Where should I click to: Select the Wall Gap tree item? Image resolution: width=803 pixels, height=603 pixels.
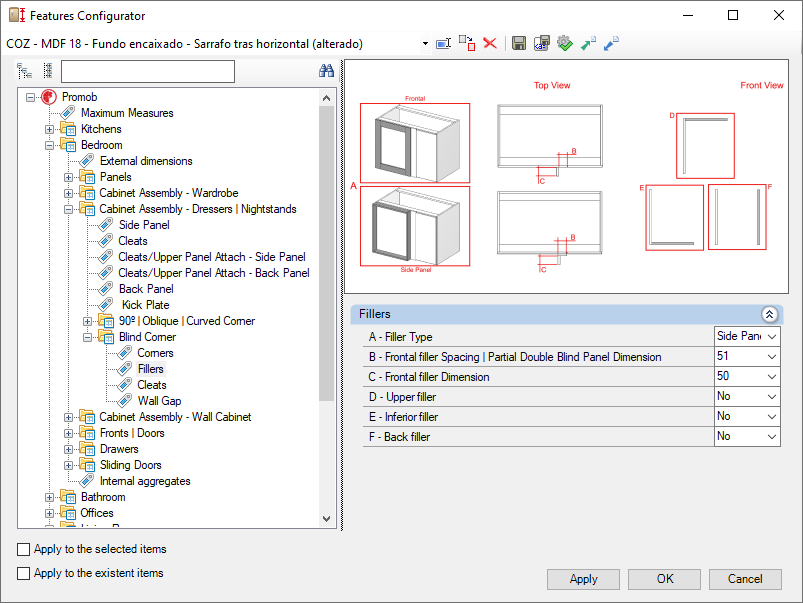tap(159, 401)
